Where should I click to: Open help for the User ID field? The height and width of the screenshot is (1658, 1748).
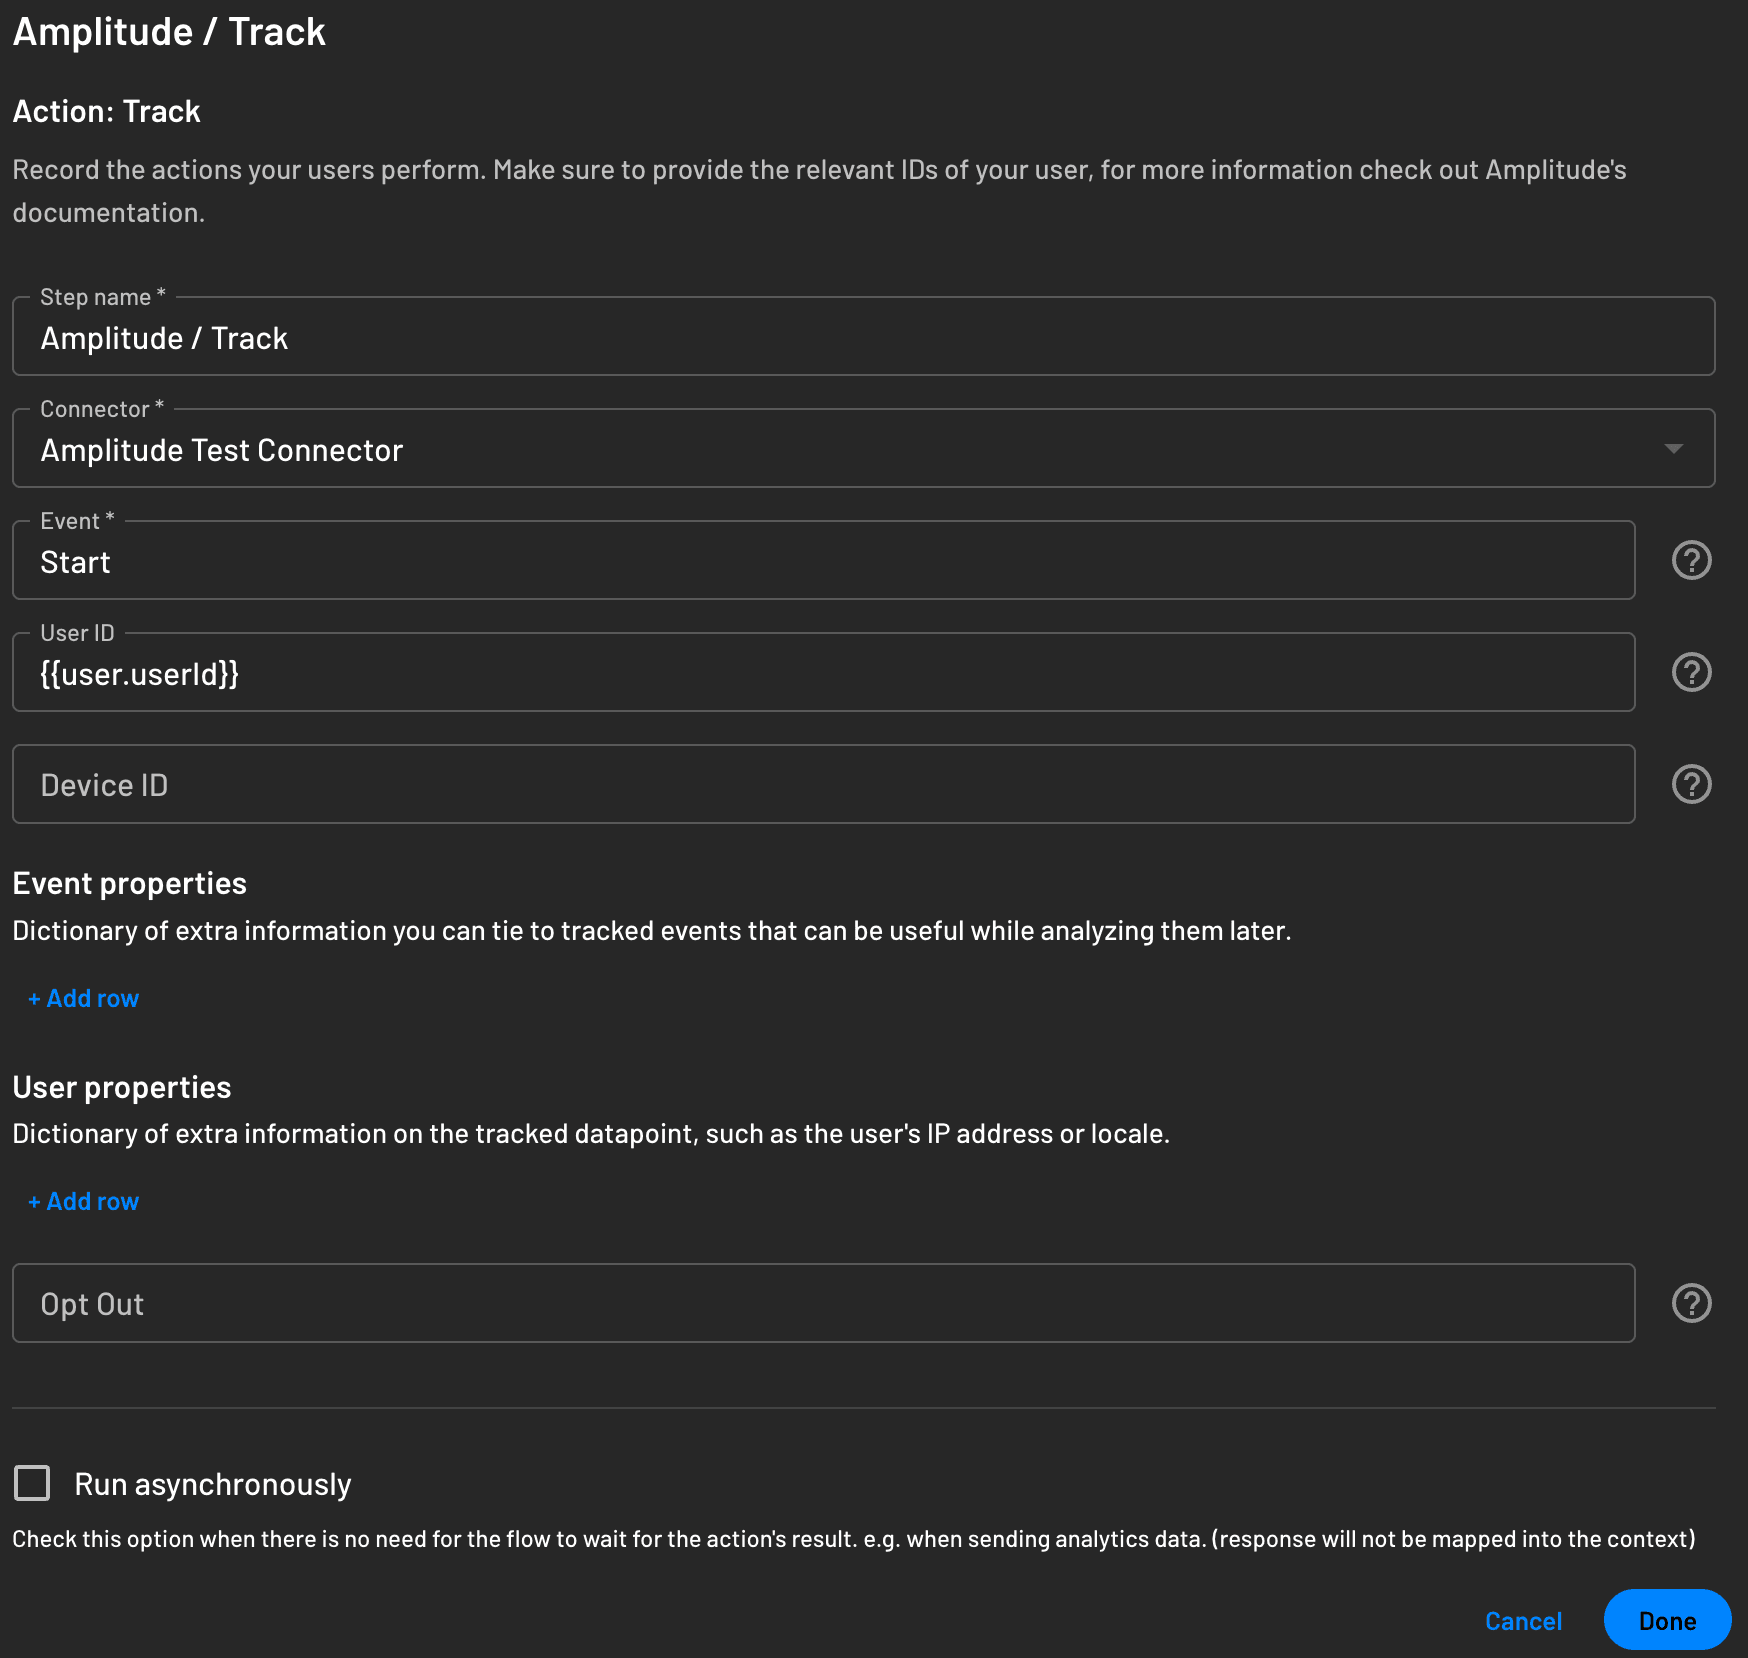[1691, 673]
